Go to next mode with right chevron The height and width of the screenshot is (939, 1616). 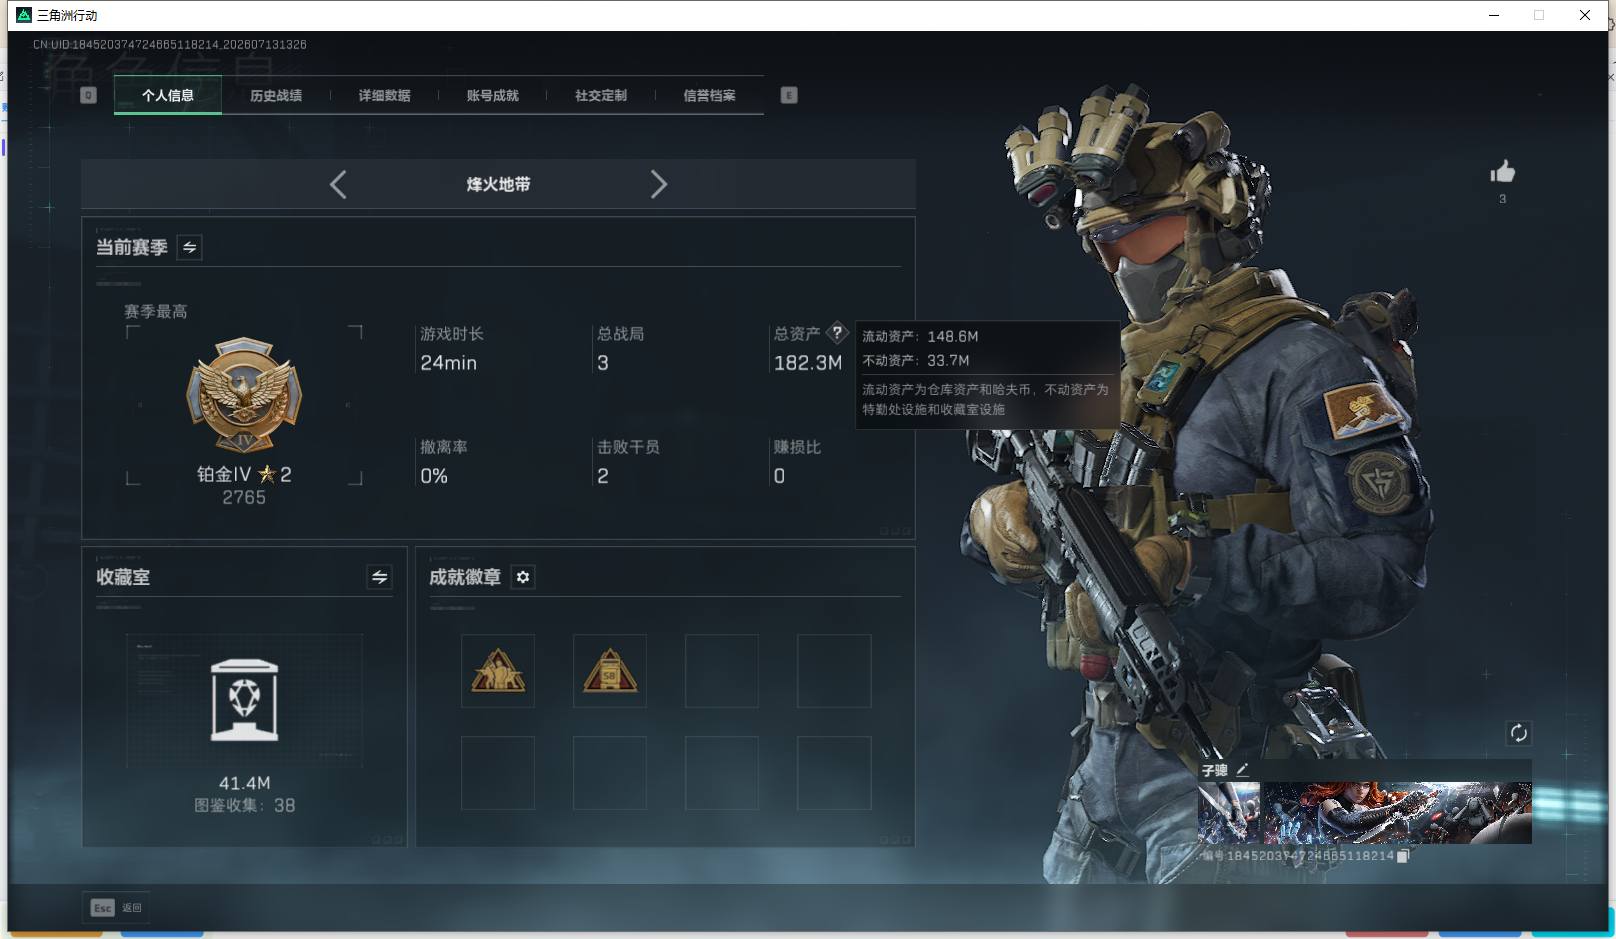(658, 184)
